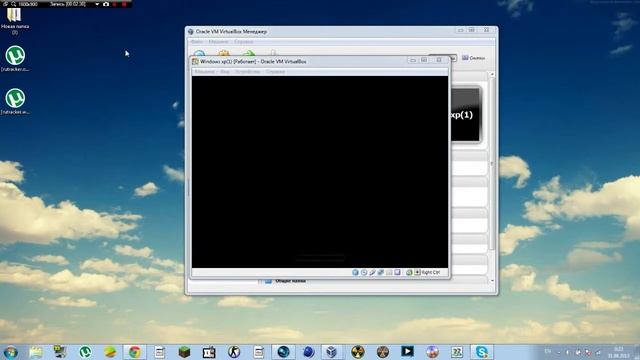The image size is (640, 360).
Task: Open uTorrent from the taskbar
Action: pos(85,352)
